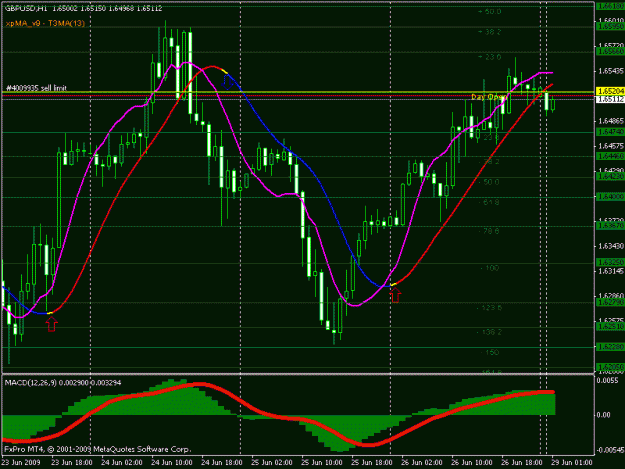Click the yellow Day Open label

coord(489,97)
